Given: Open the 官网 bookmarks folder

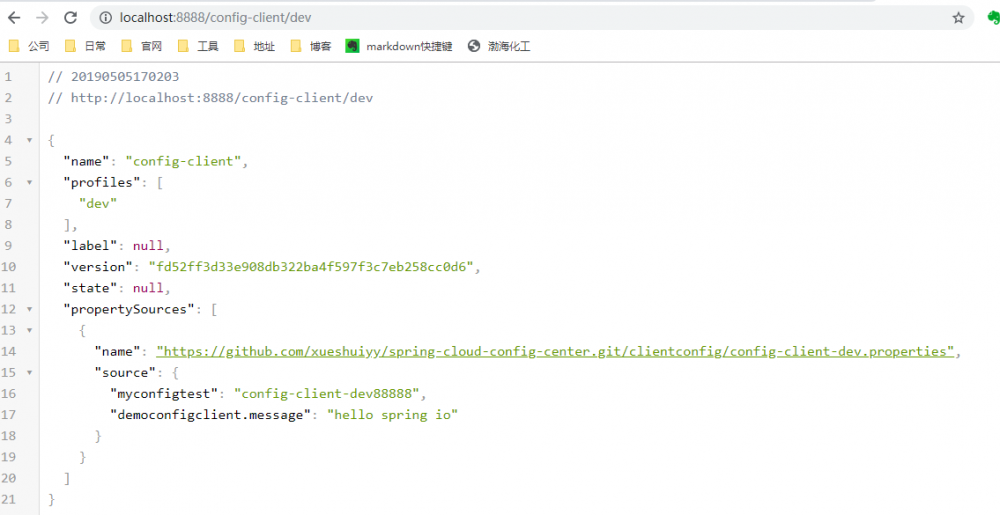Looking at the screenshot, I should coord(142,46).
